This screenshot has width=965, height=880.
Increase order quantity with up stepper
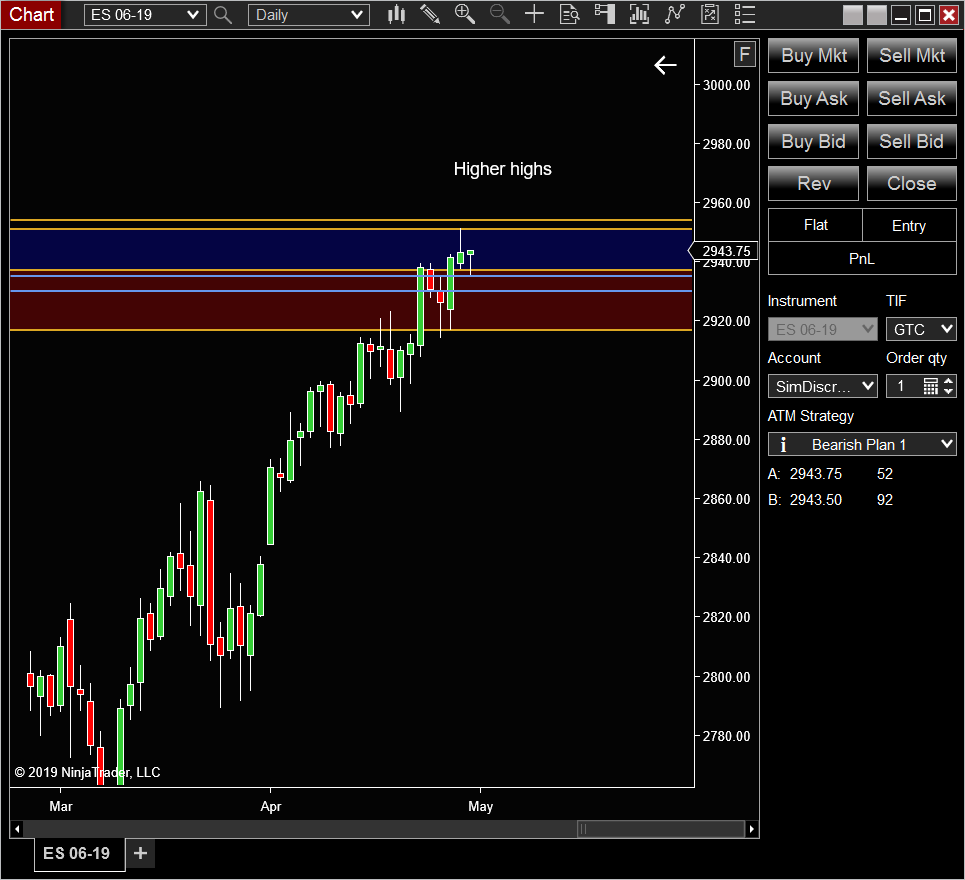pyautogui.click(x=948, y=382)
